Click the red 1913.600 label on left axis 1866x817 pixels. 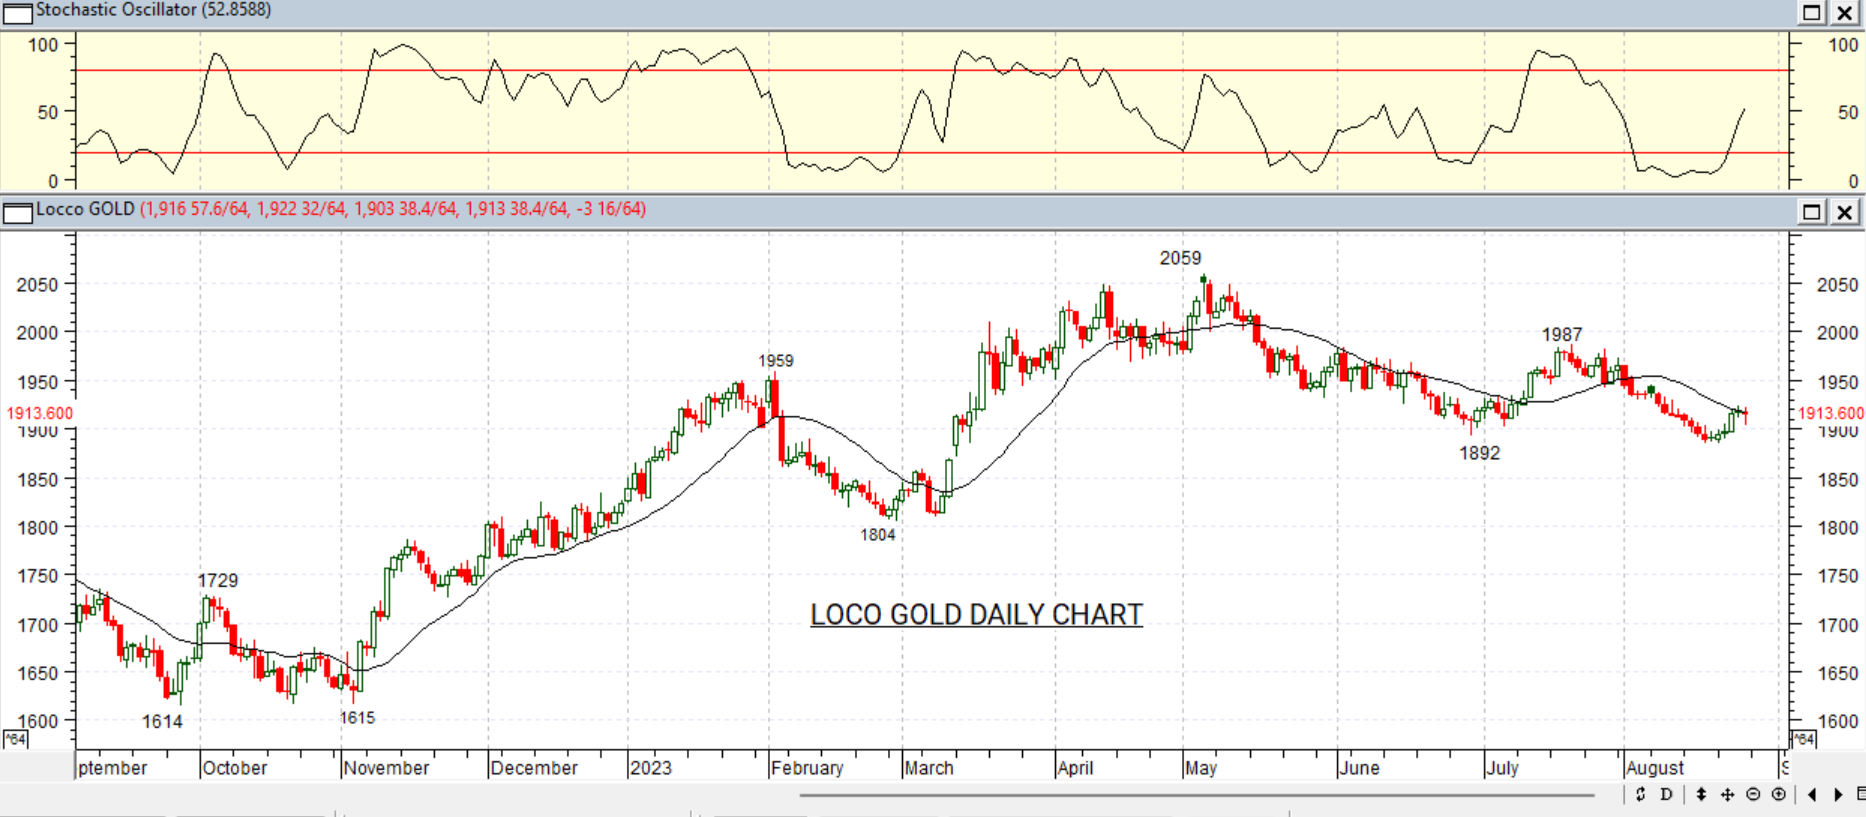(x=39, y=413)
